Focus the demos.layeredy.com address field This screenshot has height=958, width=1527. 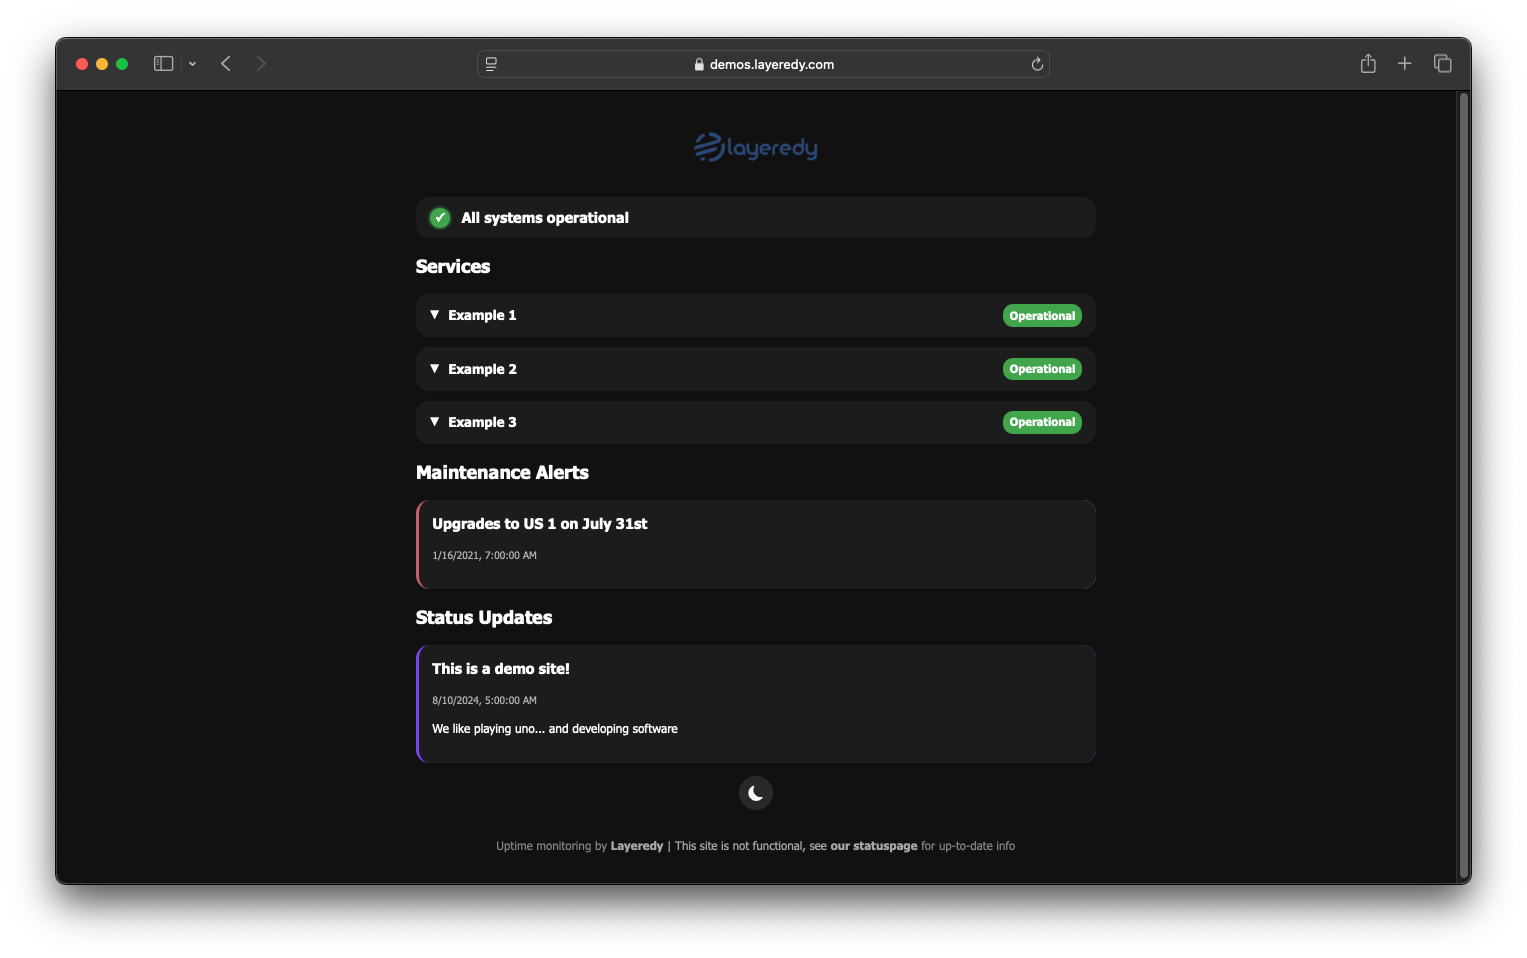pyautogui.click(x=763, y=64)
